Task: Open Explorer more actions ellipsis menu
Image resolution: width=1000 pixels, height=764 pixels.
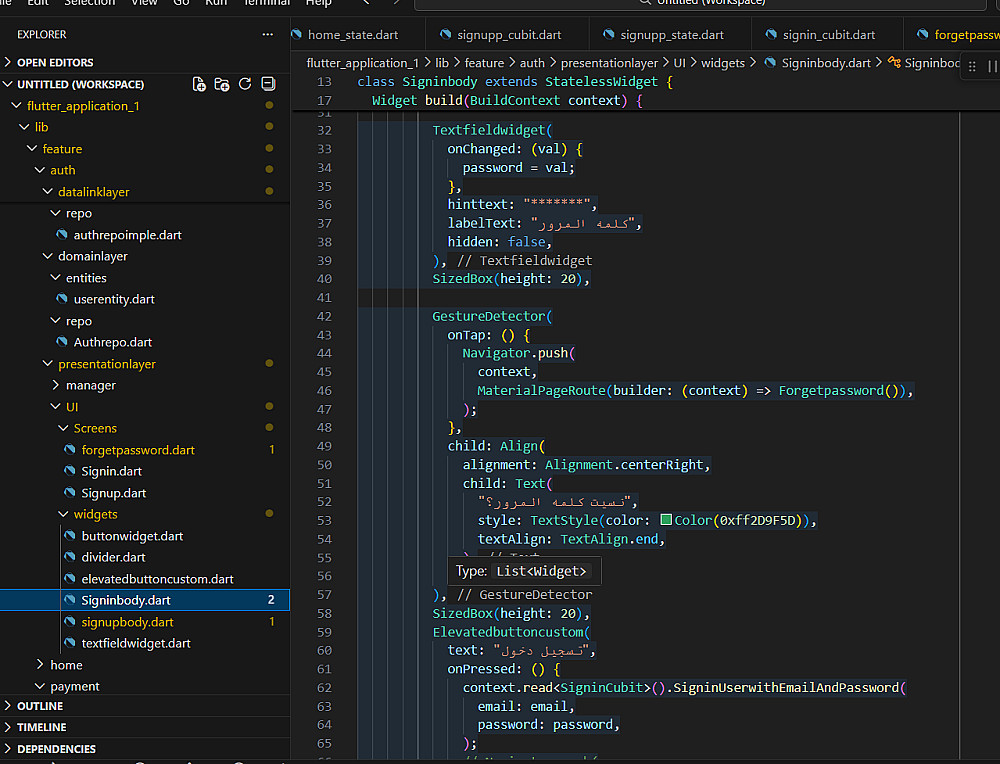Action: (267, 34)
